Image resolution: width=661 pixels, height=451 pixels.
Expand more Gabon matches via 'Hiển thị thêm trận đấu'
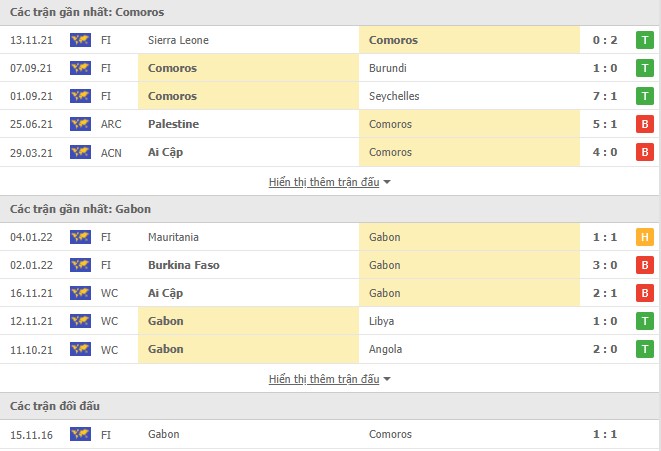323,379
